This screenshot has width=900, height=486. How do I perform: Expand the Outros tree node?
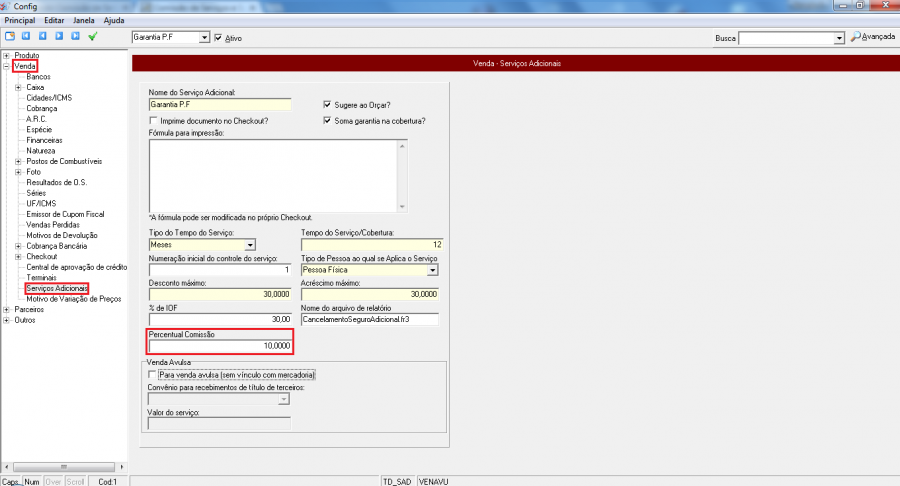tap(6, 320)
